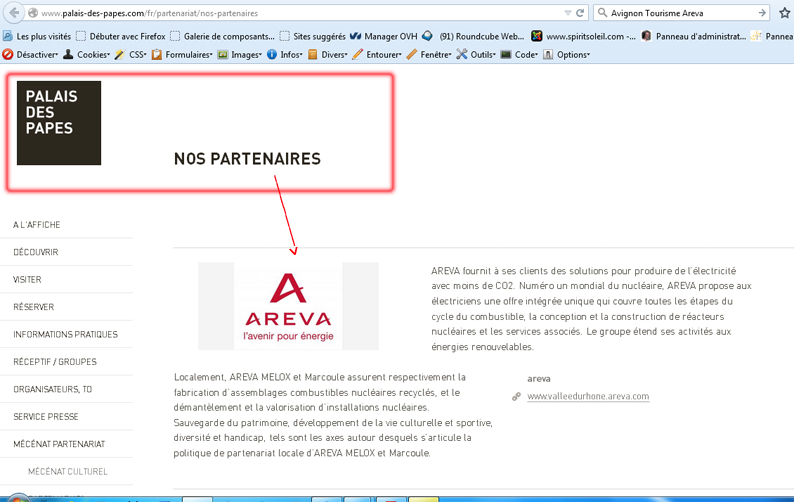Viewport: 794px width, 502px height.
Task: Open Mécénat culturel submenu item
Action: coord(68,471)
